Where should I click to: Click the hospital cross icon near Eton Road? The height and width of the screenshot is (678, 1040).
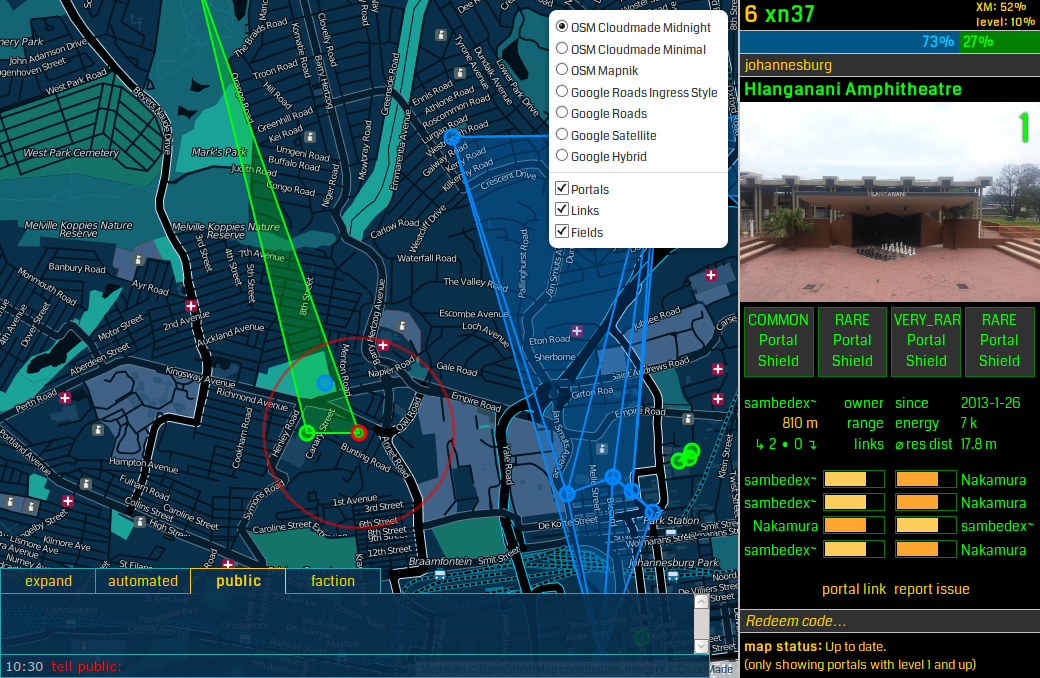point(577,330)
